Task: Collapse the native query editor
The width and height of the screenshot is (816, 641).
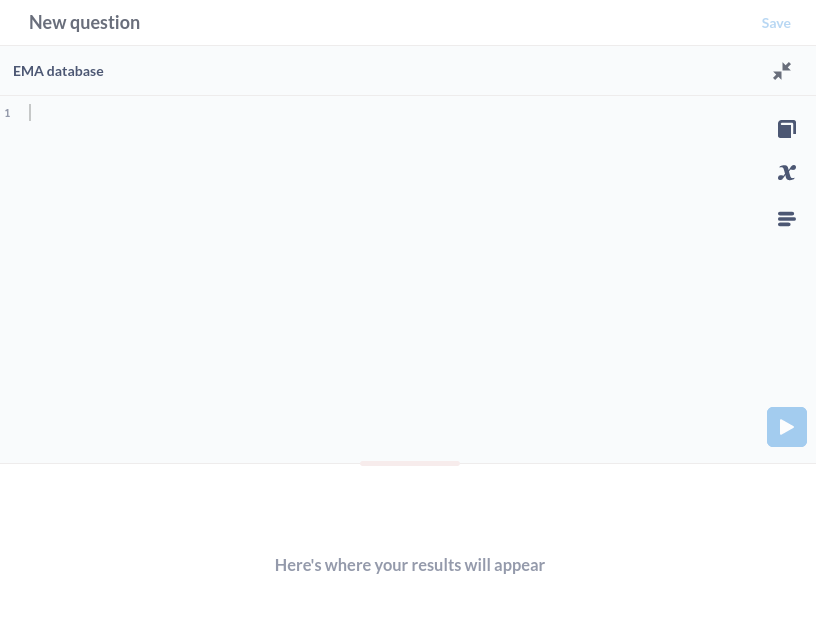Action: coord(782,71)
